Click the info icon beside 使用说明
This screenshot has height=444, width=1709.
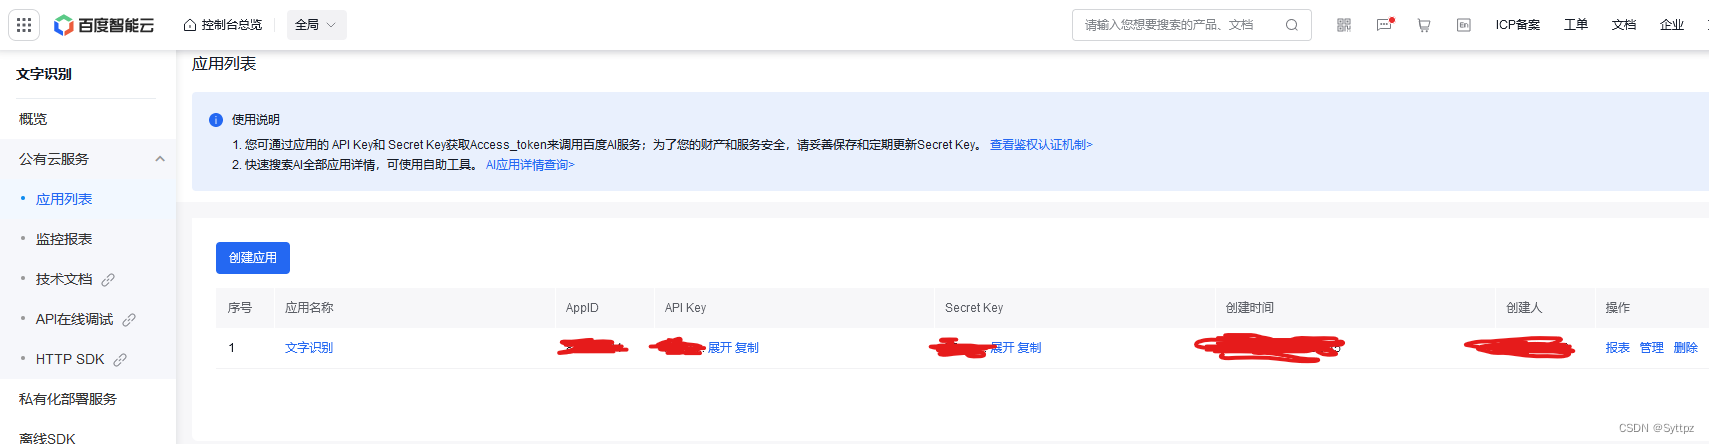pyautogui.click(x=216, y=120)
